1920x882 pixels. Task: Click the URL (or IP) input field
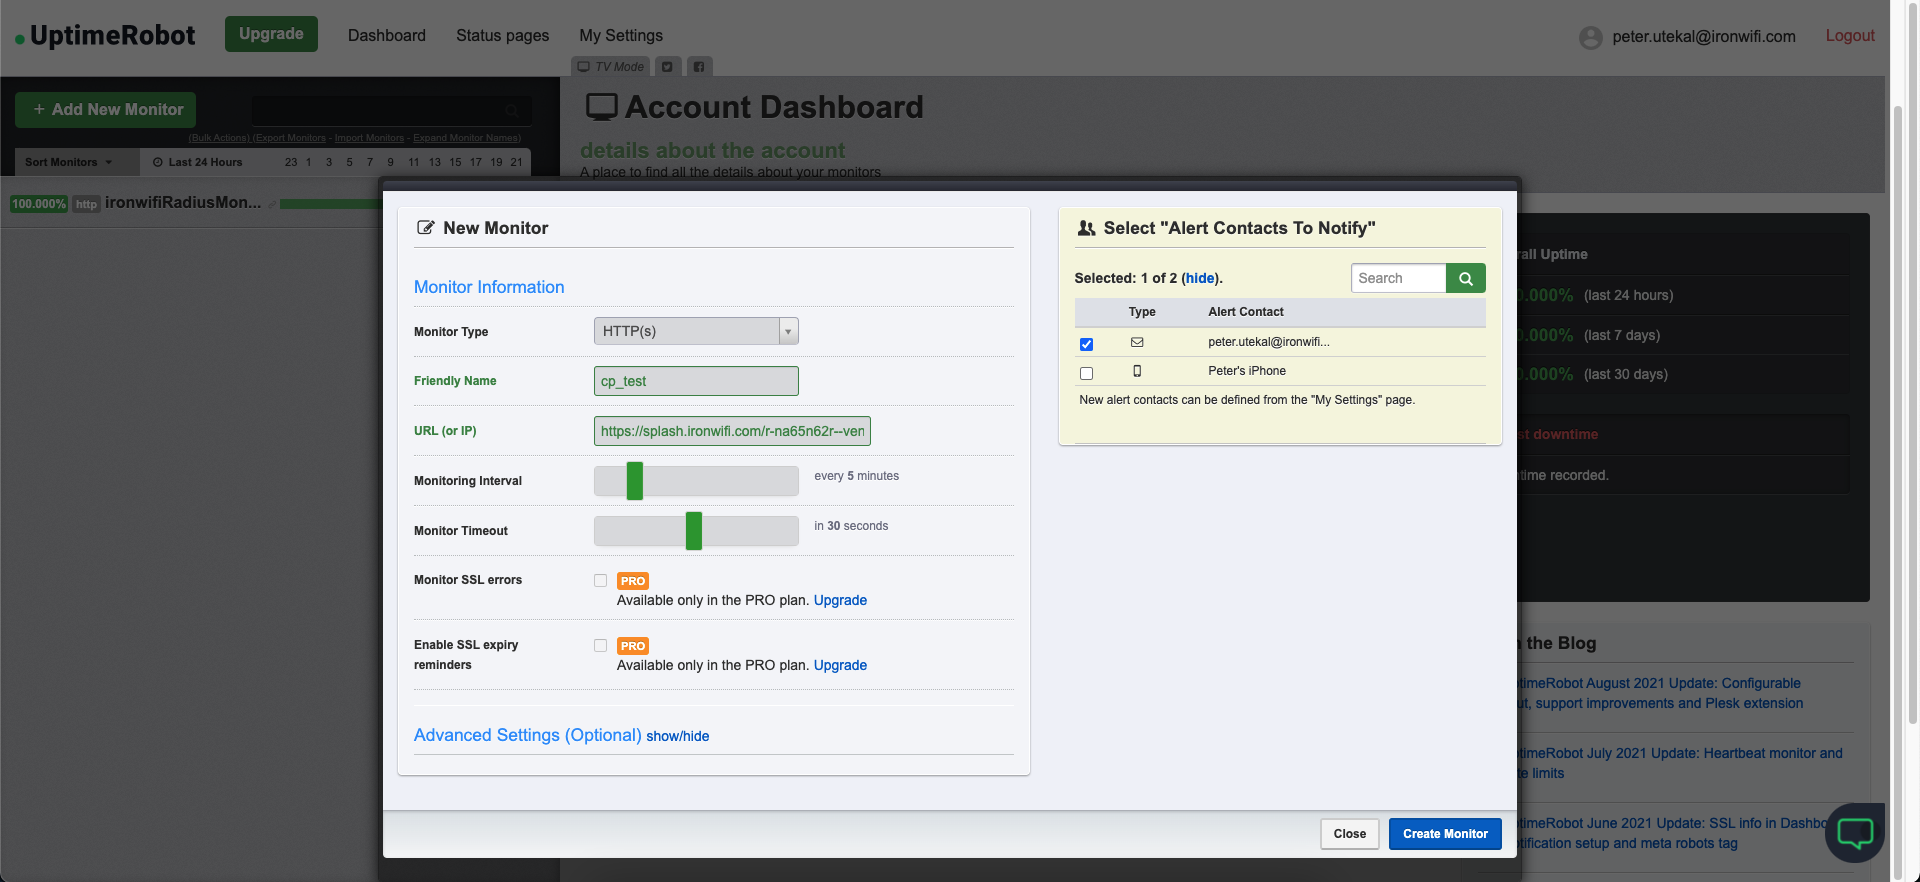click(x=732, y=431)
